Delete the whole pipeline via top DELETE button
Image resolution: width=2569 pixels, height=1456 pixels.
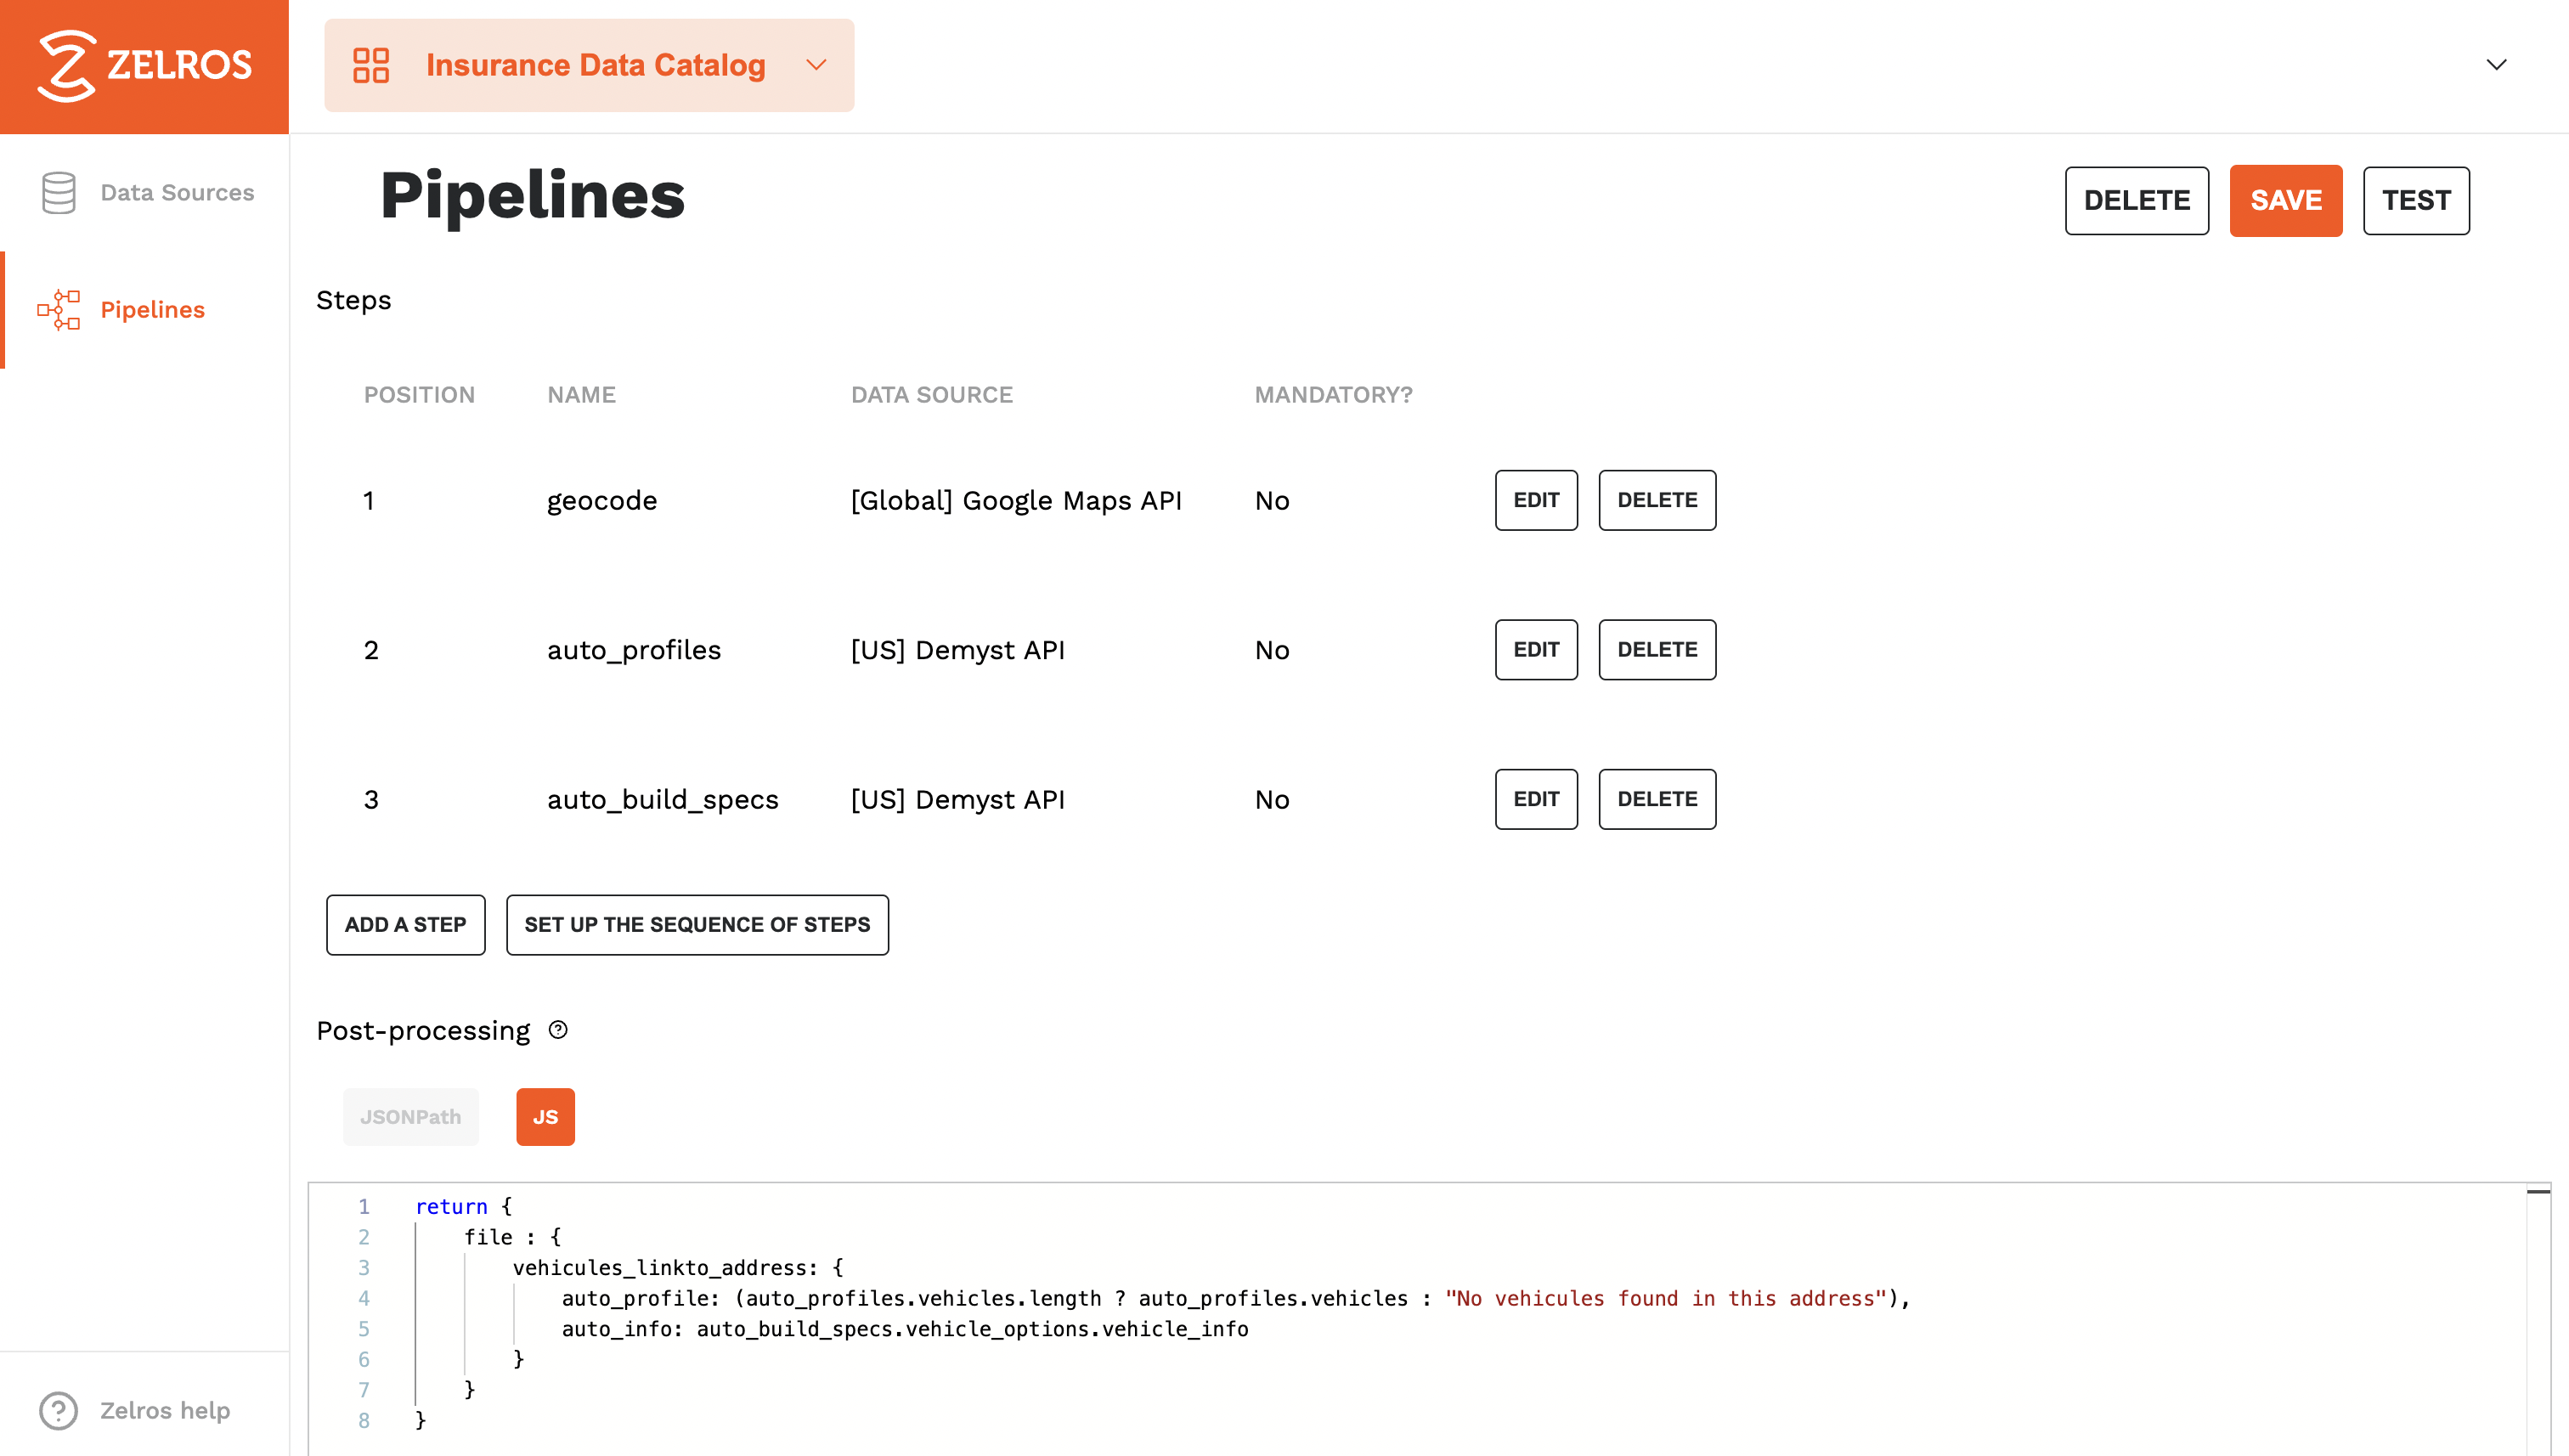(2136, 200)
